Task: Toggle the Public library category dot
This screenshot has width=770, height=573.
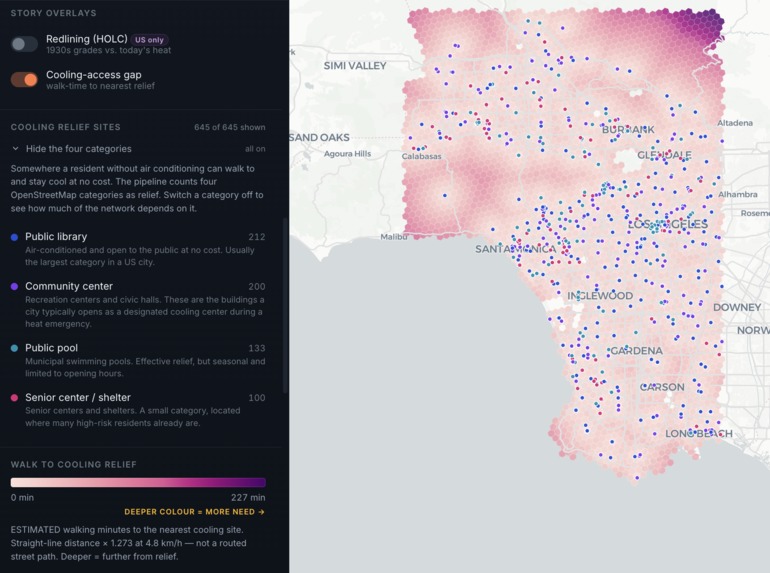Action: pos(15,237)
